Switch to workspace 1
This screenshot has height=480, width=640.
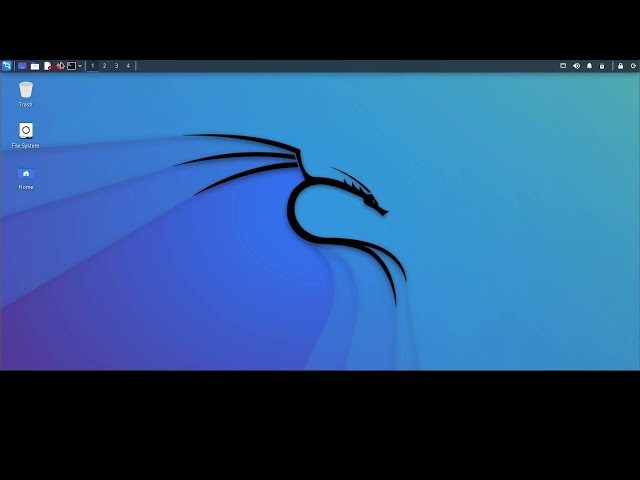point(93,66)
